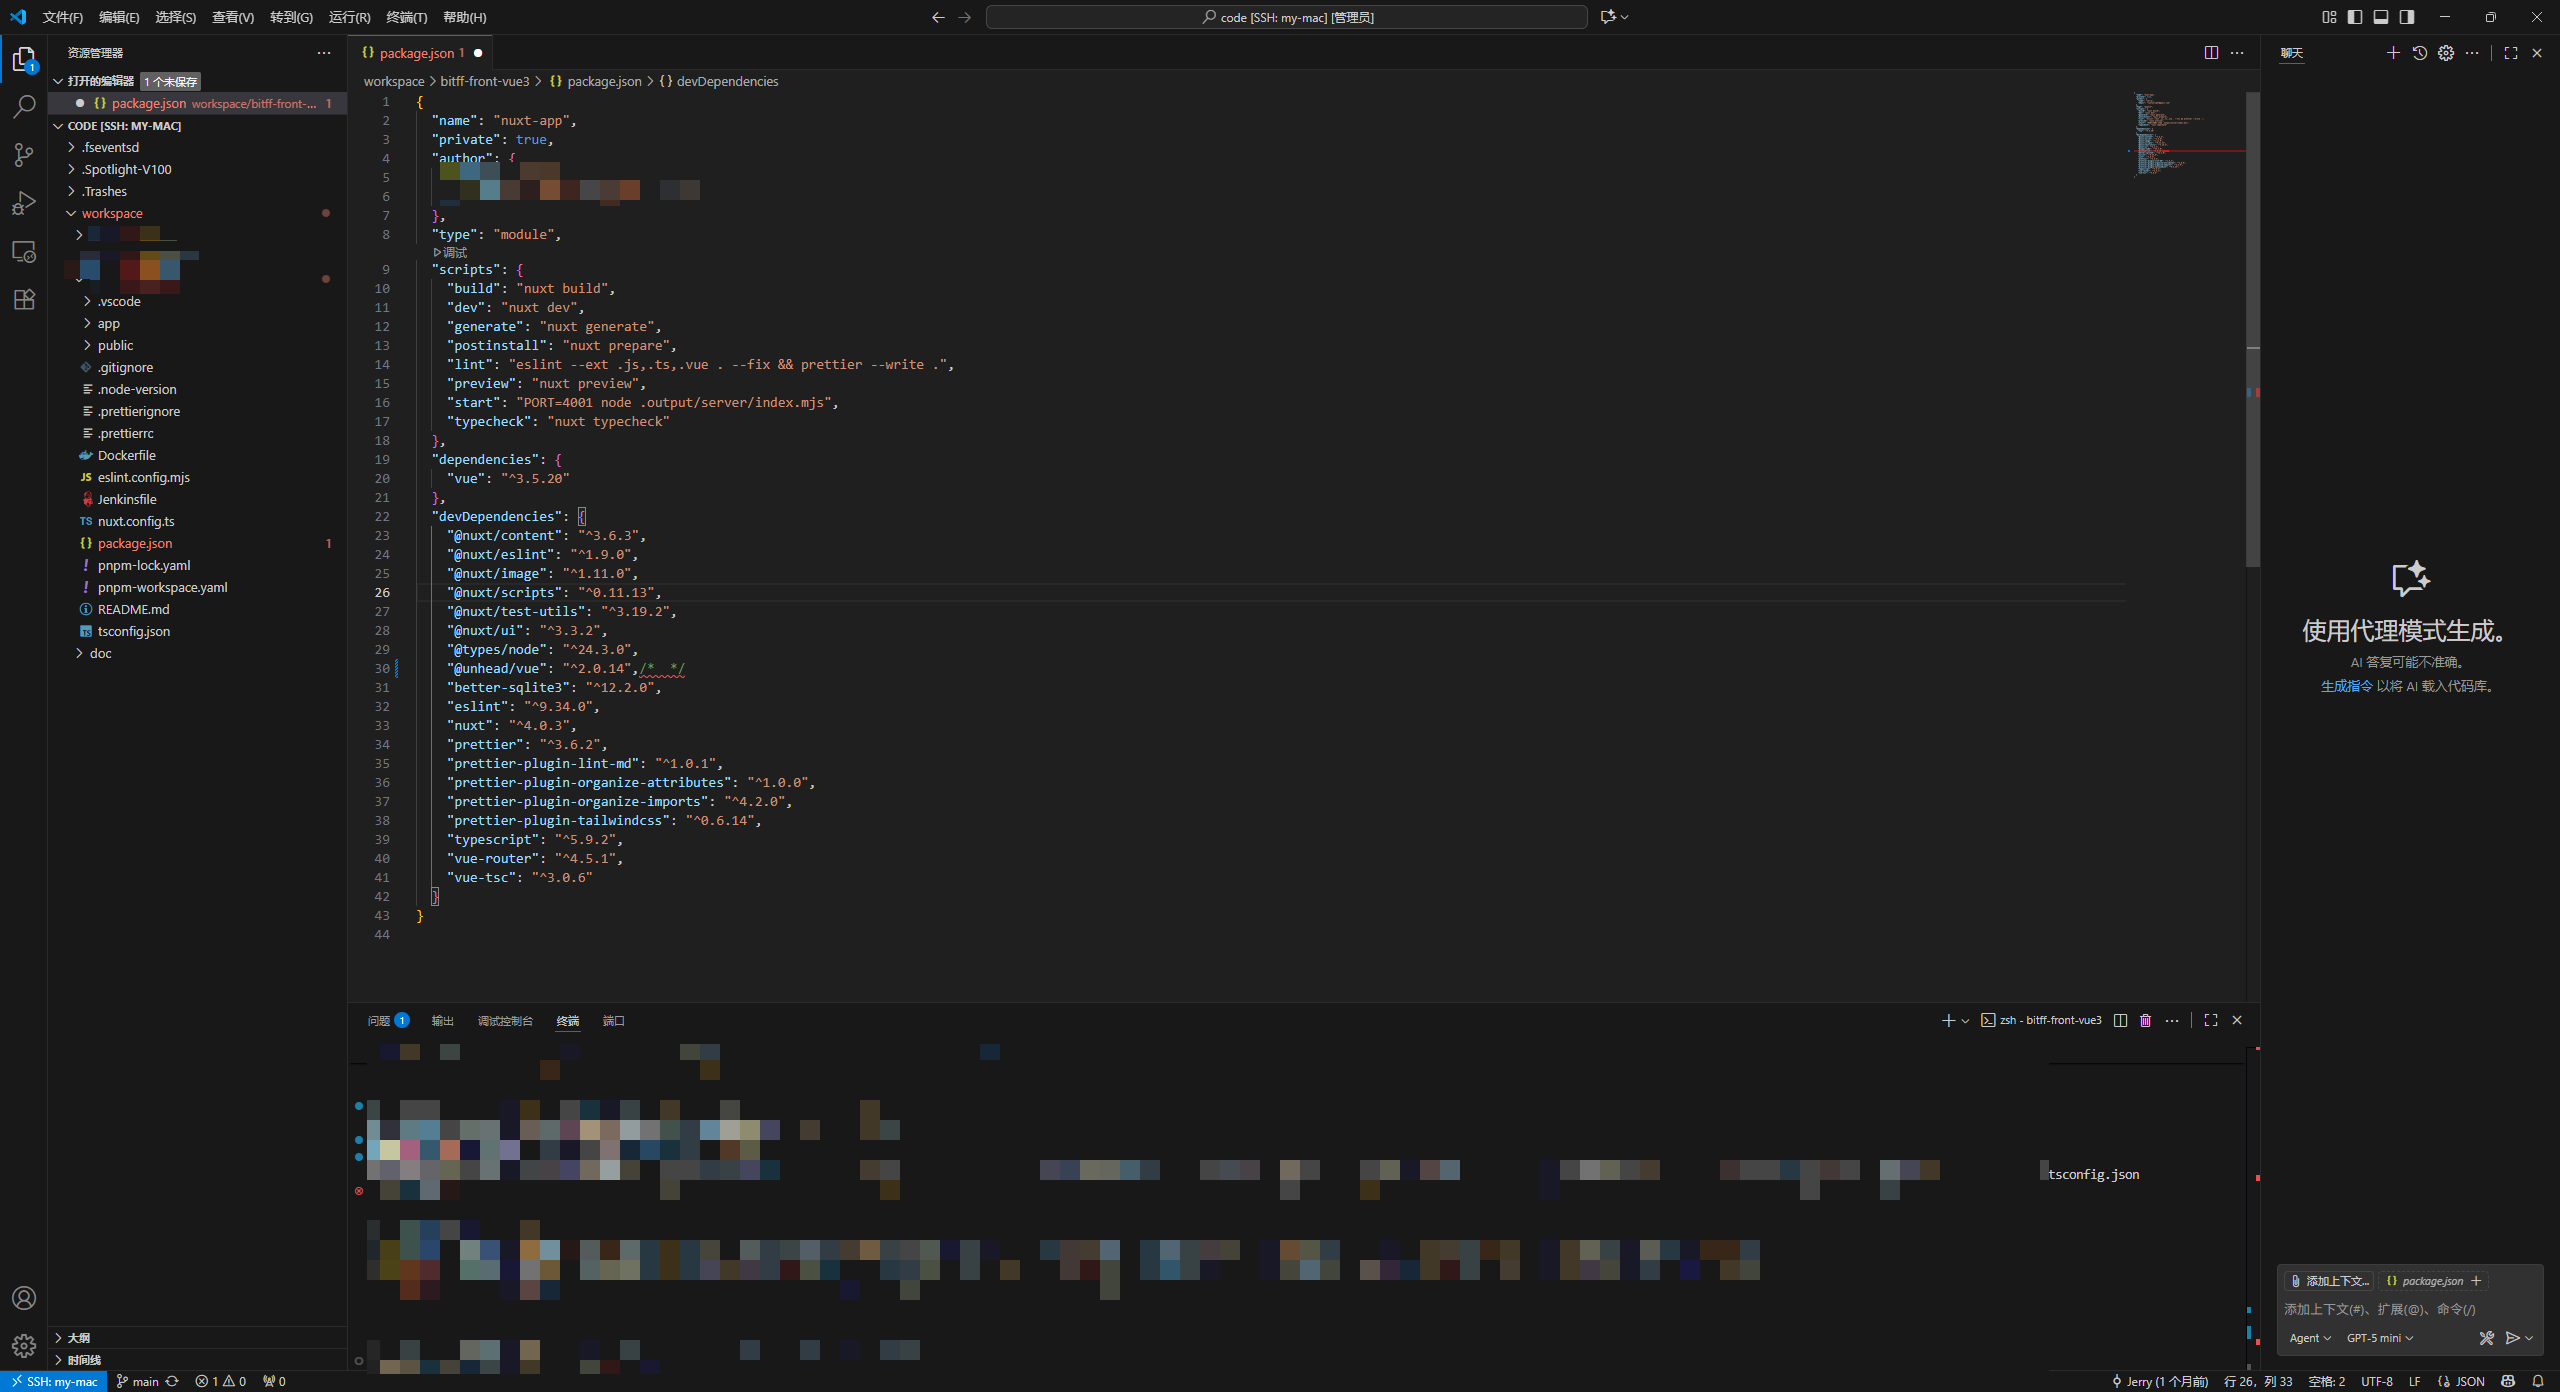Select UTF-8 encoding in status bar

2378,1381
